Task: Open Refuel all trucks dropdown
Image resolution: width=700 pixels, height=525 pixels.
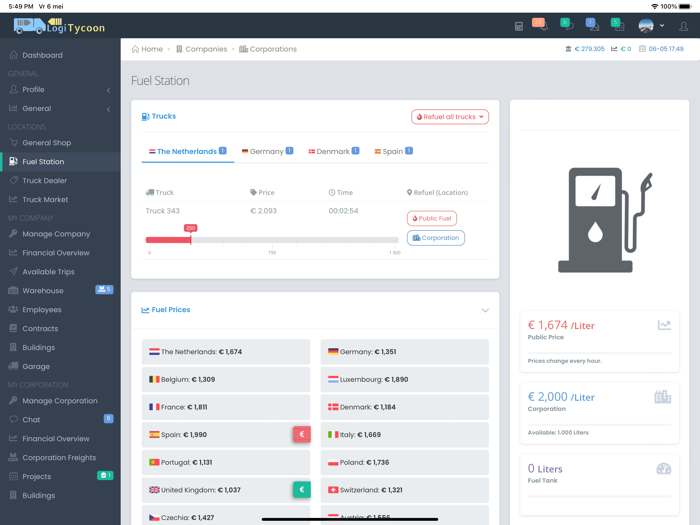Action: point(450,117)
